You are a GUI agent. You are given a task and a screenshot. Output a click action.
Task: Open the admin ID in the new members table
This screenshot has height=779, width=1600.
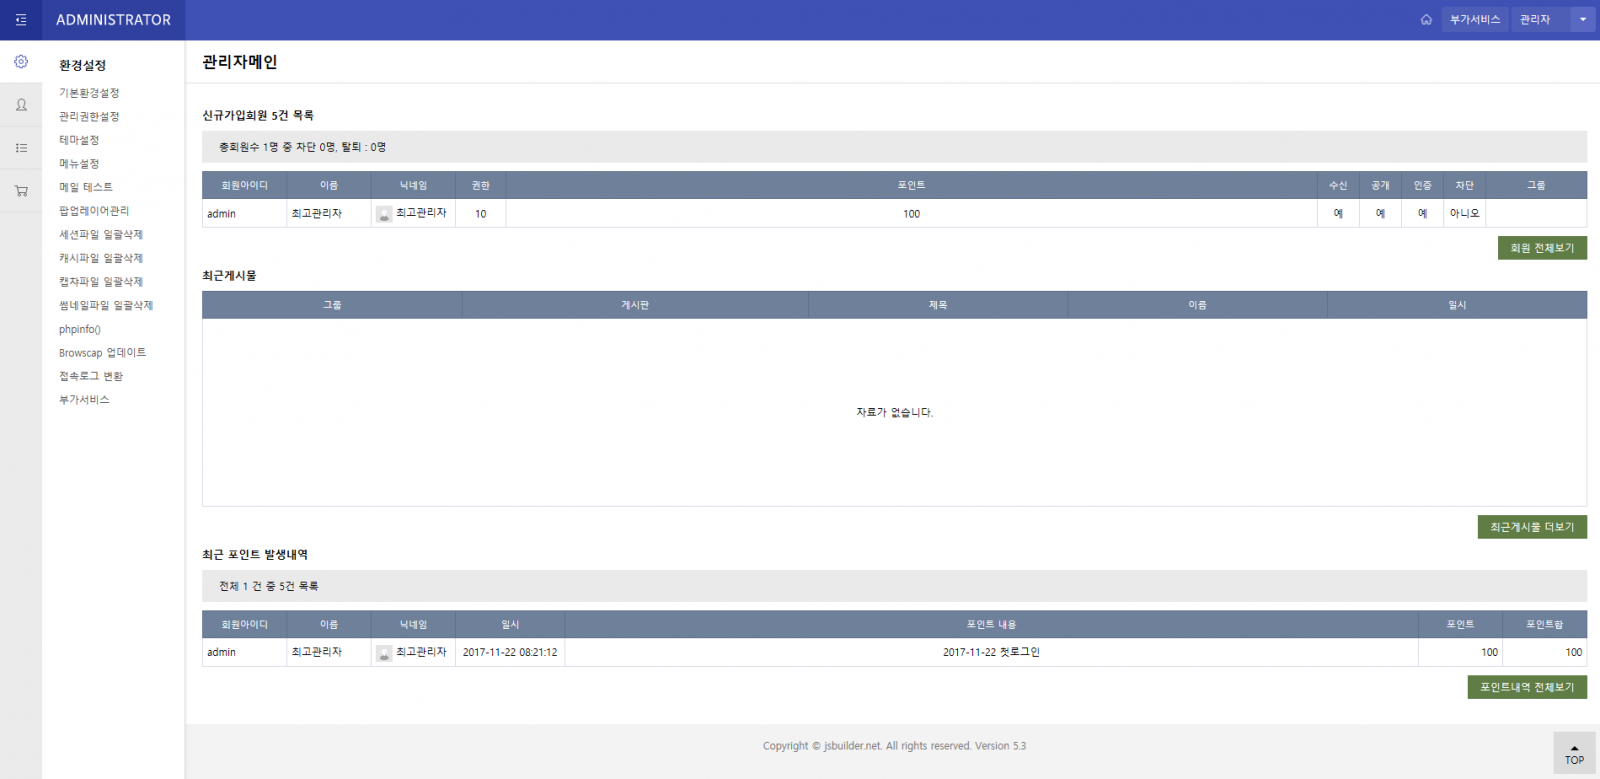pos(222,214)
